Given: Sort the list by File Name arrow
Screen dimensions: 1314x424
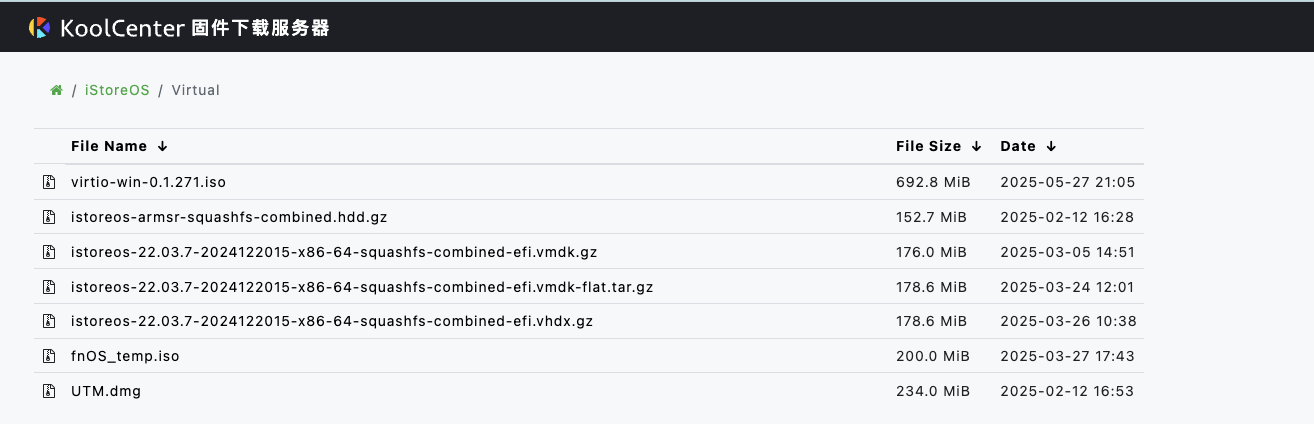Looking at the screenshot, I should point(162,146).
